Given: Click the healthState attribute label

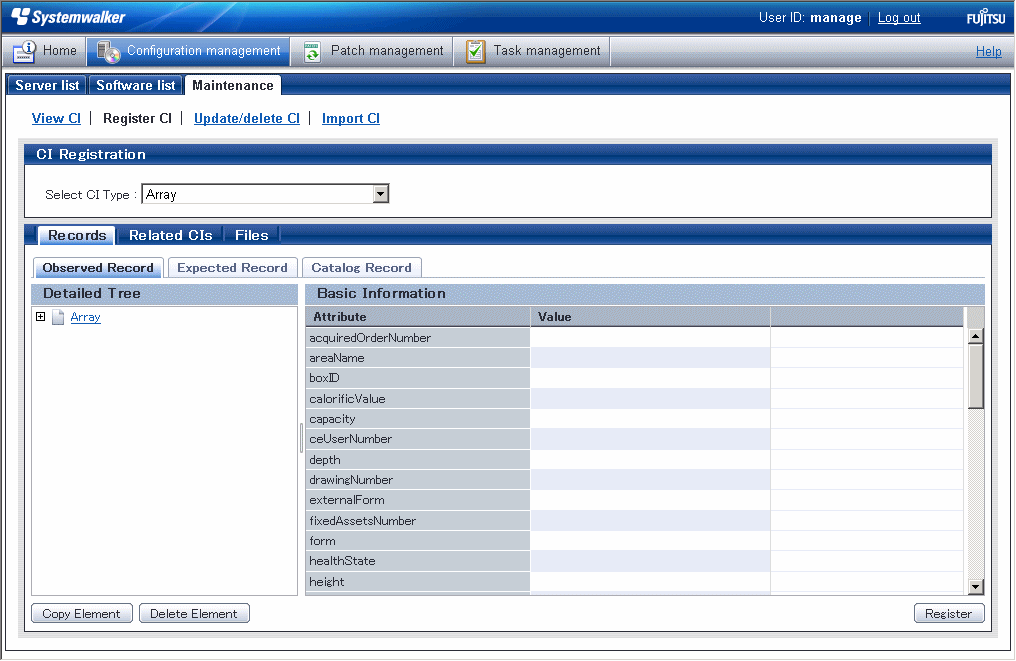Looking at the screenshot, I should click(342, 561).
